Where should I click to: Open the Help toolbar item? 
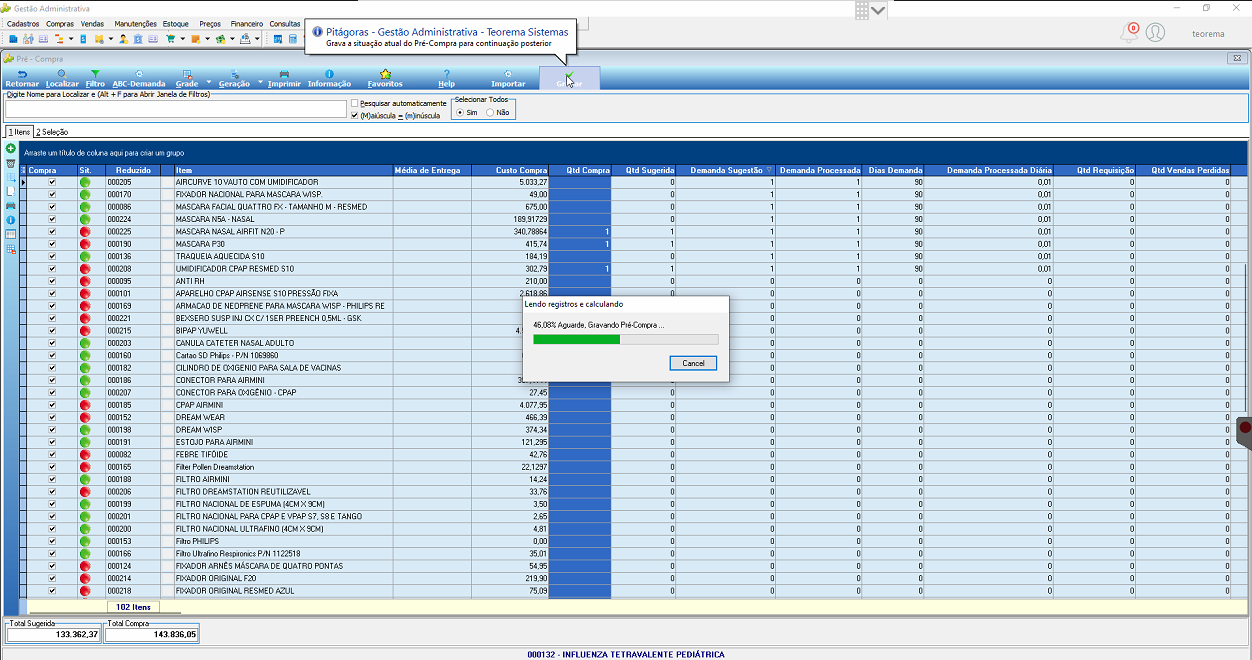coord(446,79)
